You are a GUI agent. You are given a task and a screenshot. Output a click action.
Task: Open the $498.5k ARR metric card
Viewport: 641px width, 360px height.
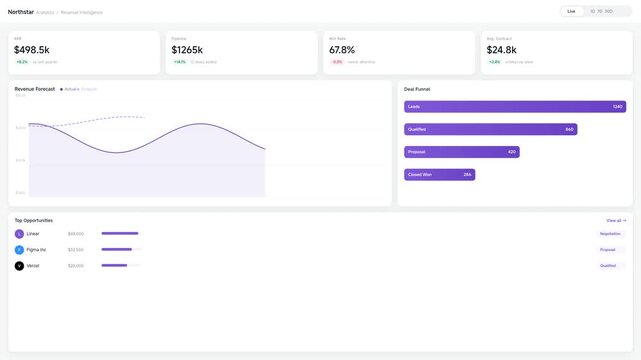[x=84, y=53]
